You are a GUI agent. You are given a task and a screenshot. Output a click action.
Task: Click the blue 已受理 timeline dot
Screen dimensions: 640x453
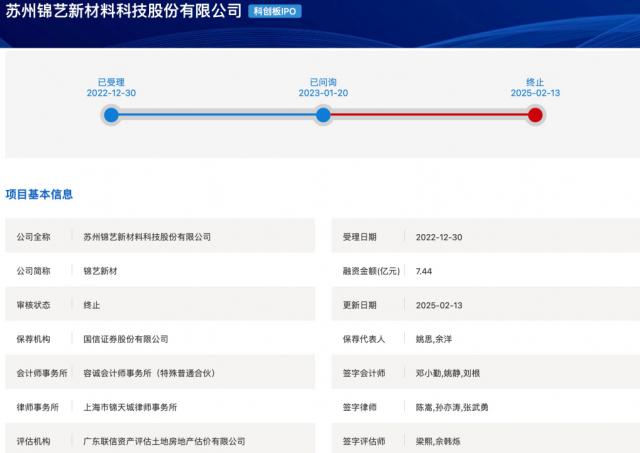tap(111, 115)
